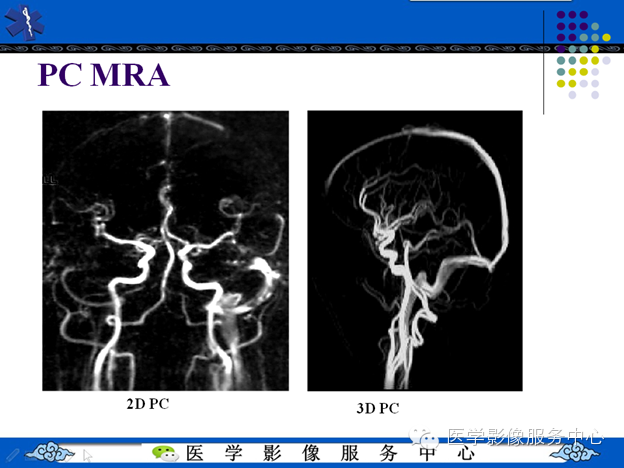Click the PC MRA slide title
Viewport: 624px width, 468px height.
pos(103,75)
